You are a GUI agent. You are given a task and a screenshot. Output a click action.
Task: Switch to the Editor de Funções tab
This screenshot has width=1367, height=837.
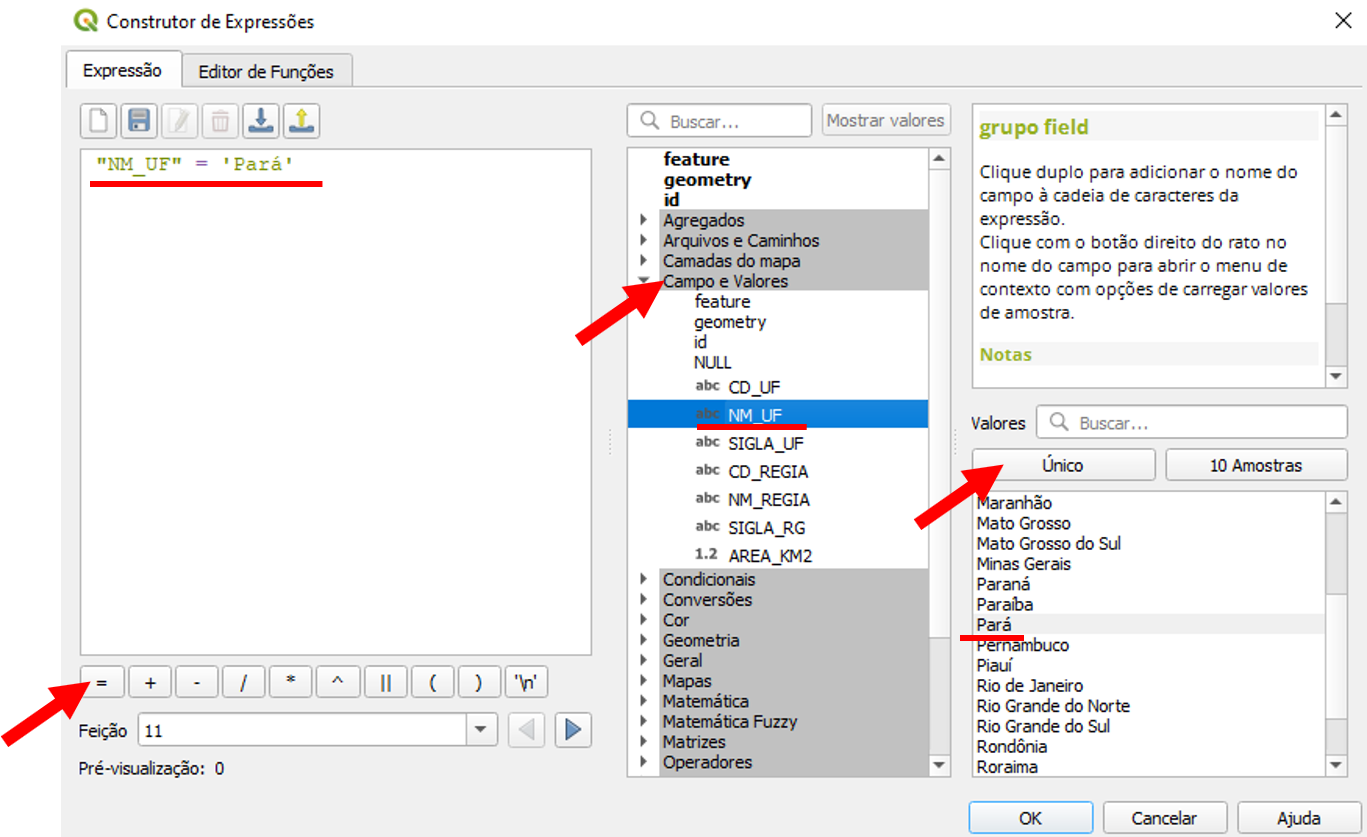click(266, 71)
